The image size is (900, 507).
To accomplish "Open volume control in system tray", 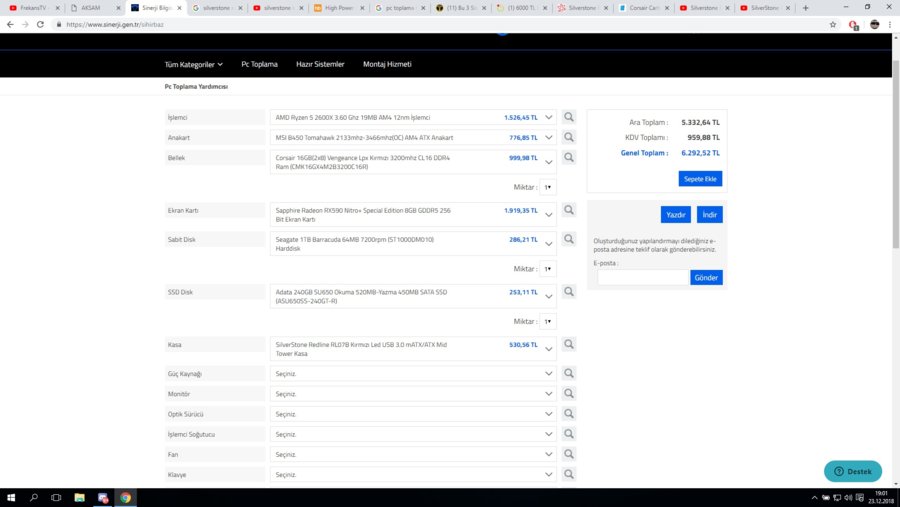I will pos(848,498).
